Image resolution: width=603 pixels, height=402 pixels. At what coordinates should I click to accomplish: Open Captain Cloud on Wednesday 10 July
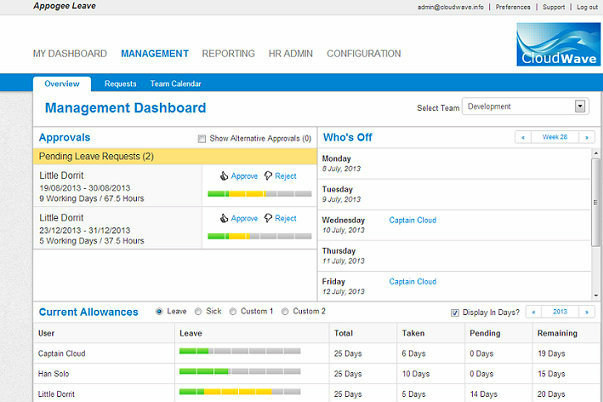[x=413, y=220]
